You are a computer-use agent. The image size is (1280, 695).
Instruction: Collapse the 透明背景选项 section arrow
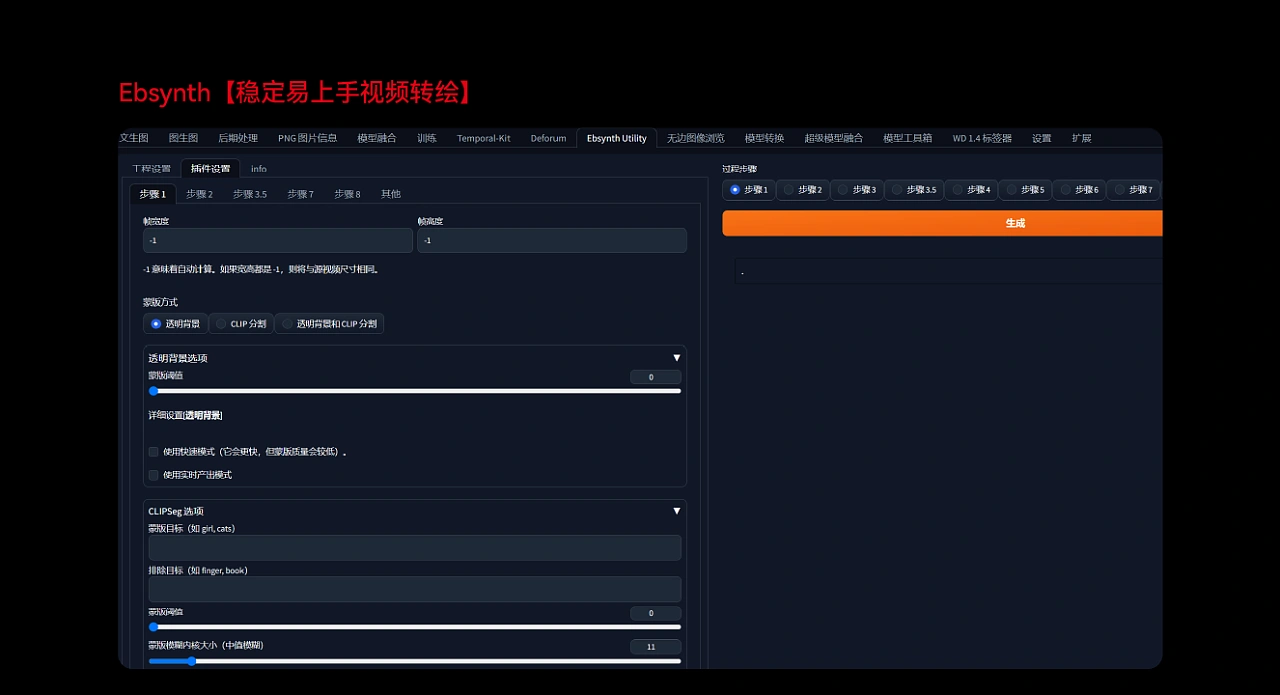click(x=677, y=358)
